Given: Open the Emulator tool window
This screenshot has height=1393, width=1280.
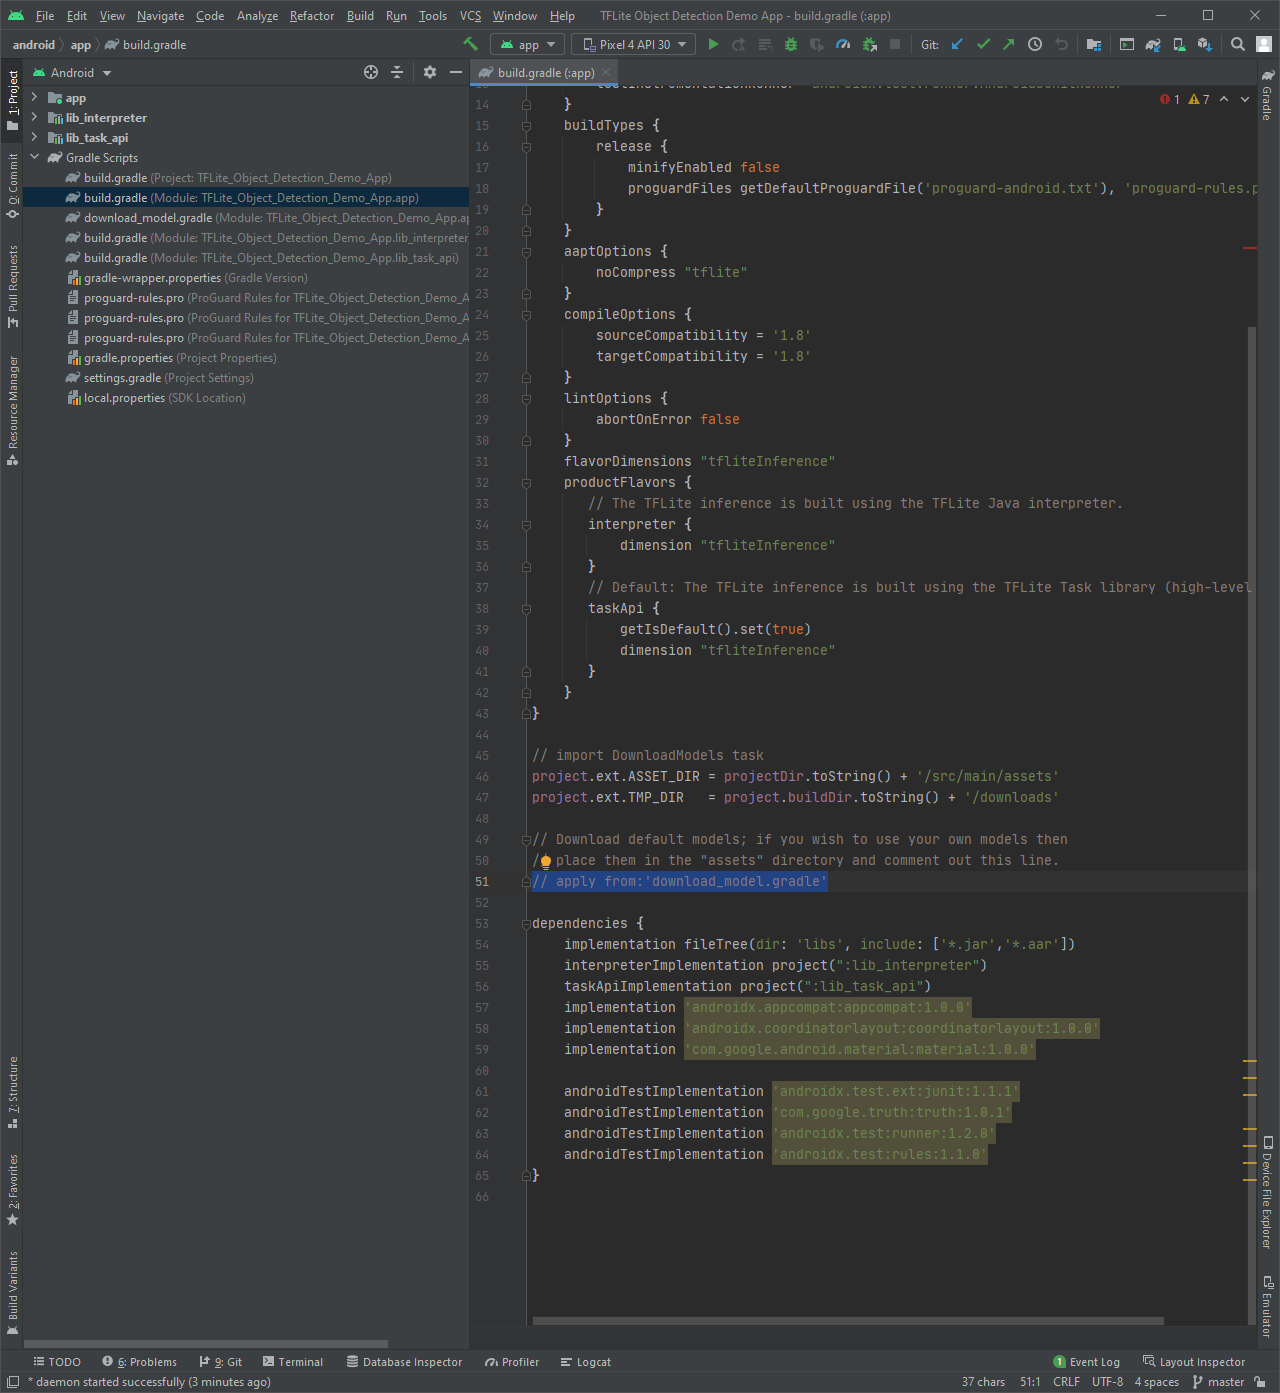Looking at the screenshot, I should (x=1267, y=1306).
